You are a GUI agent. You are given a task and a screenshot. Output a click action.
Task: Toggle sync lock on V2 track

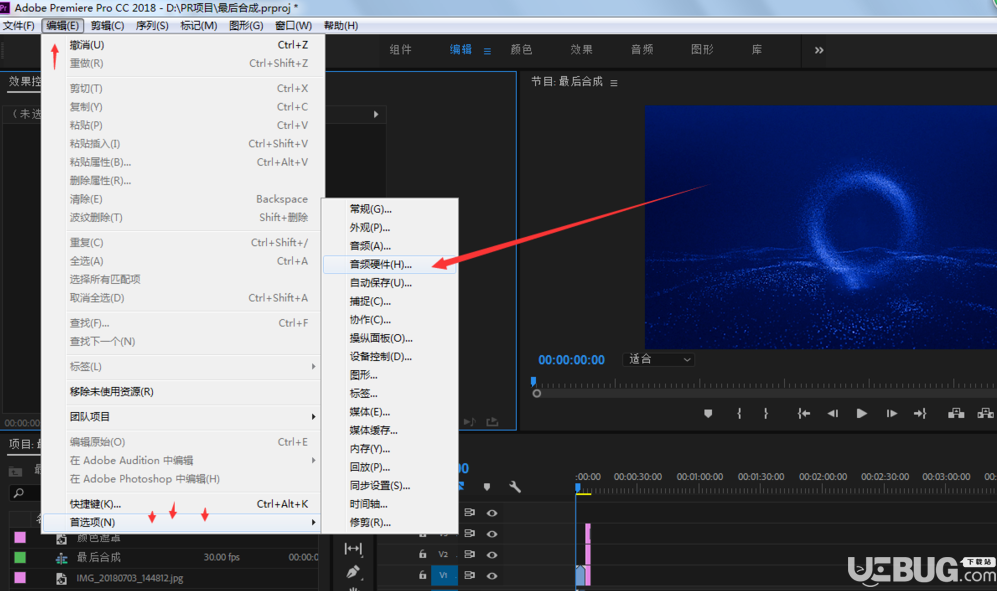pos(469,554)
